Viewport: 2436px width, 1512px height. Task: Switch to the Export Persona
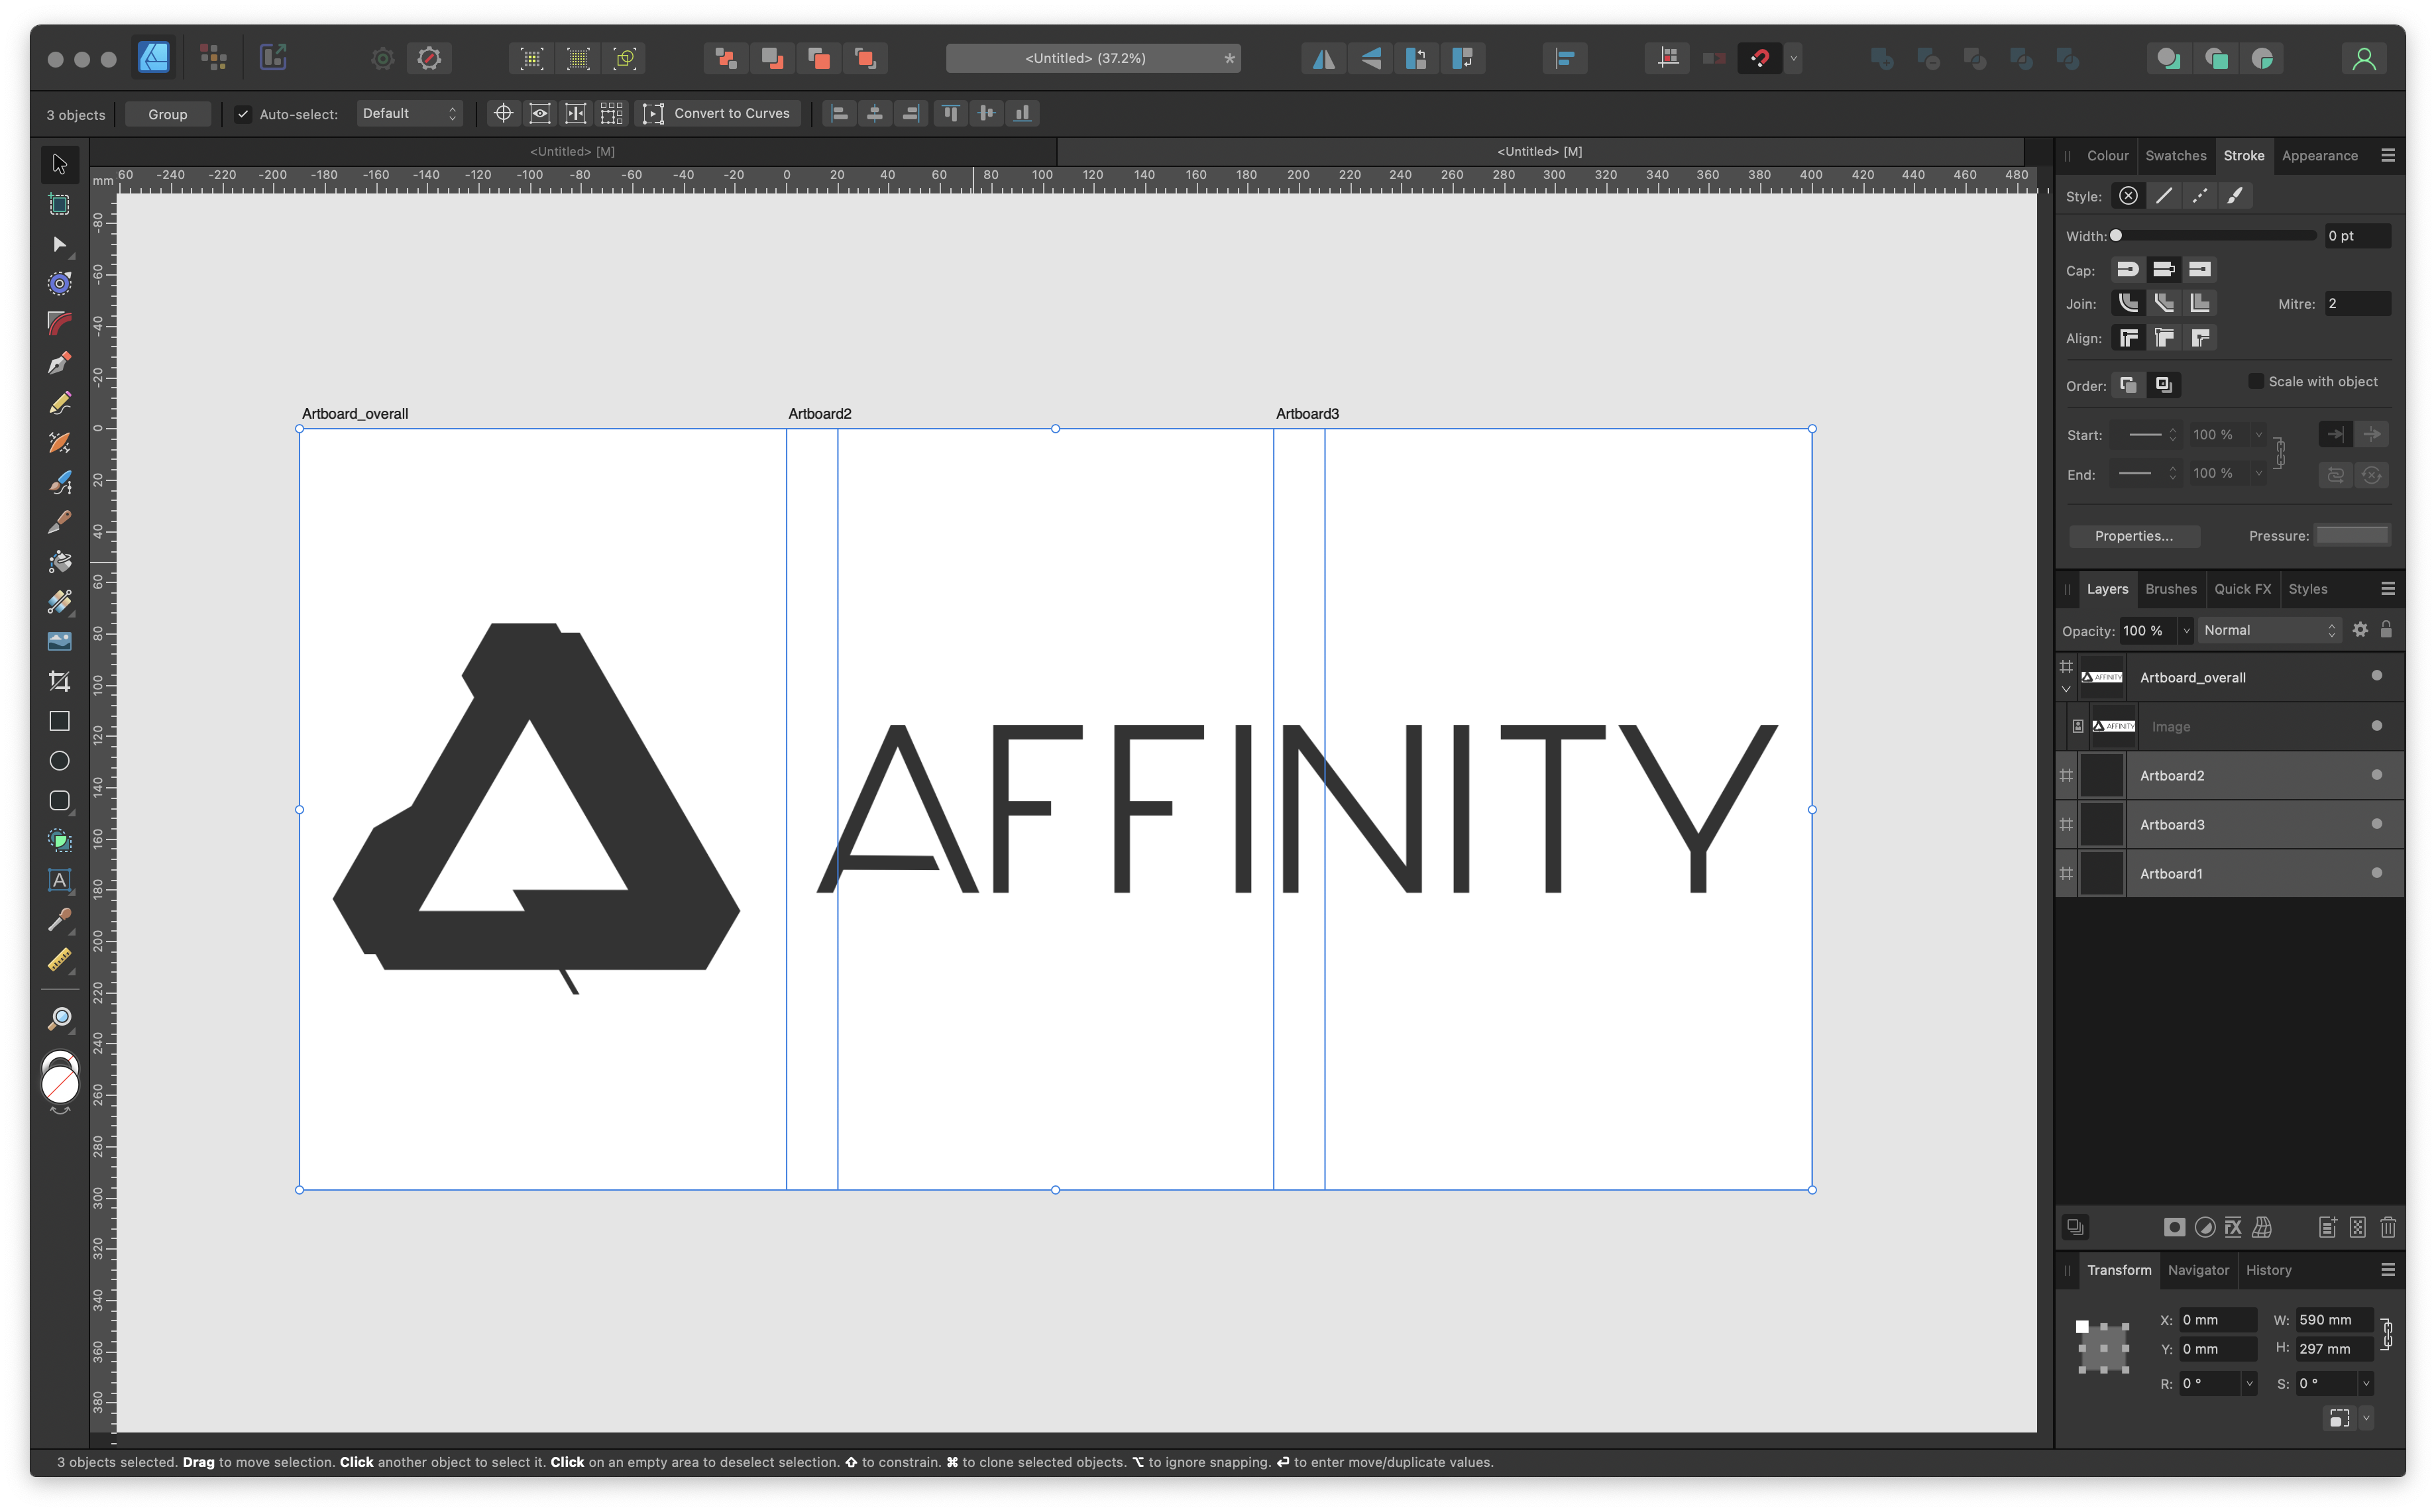coord(273,58)
